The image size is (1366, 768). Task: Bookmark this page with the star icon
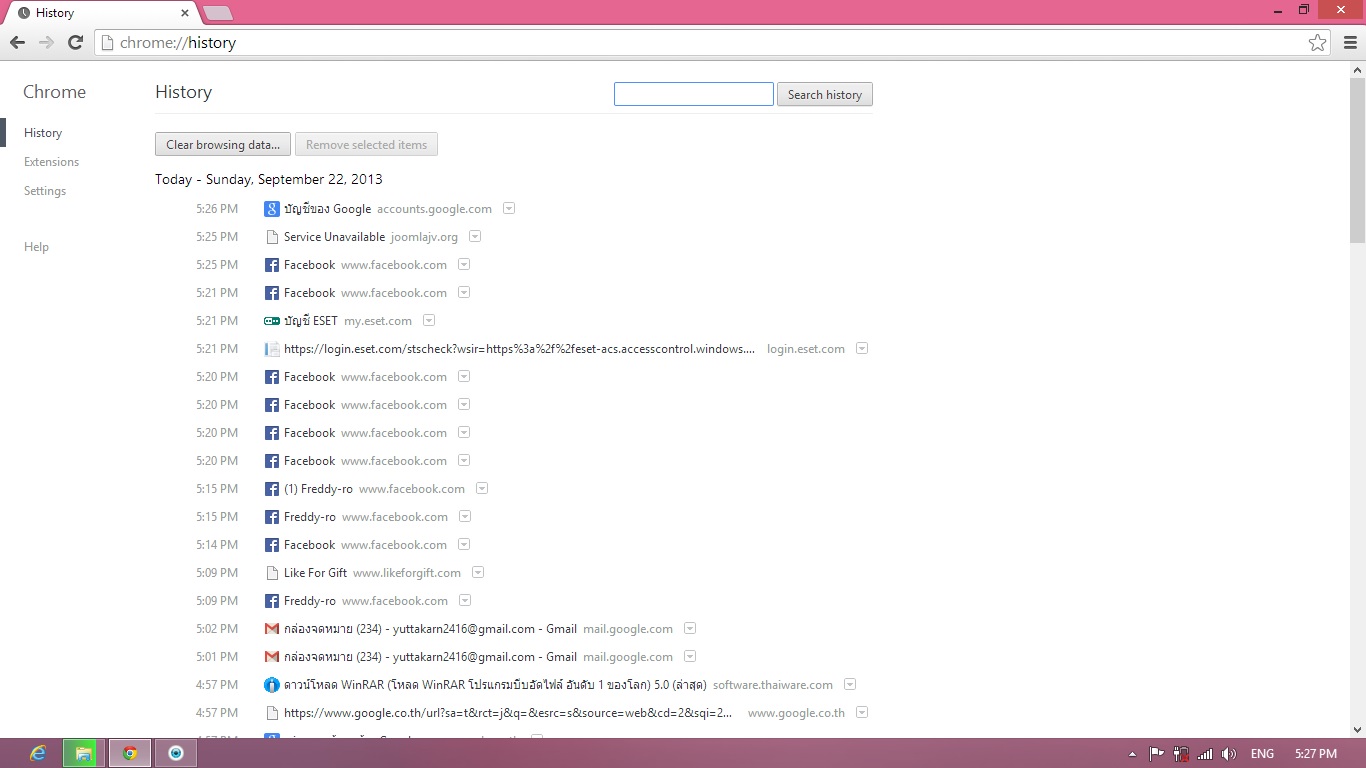pyautogui.click(x=1318, y=42)
